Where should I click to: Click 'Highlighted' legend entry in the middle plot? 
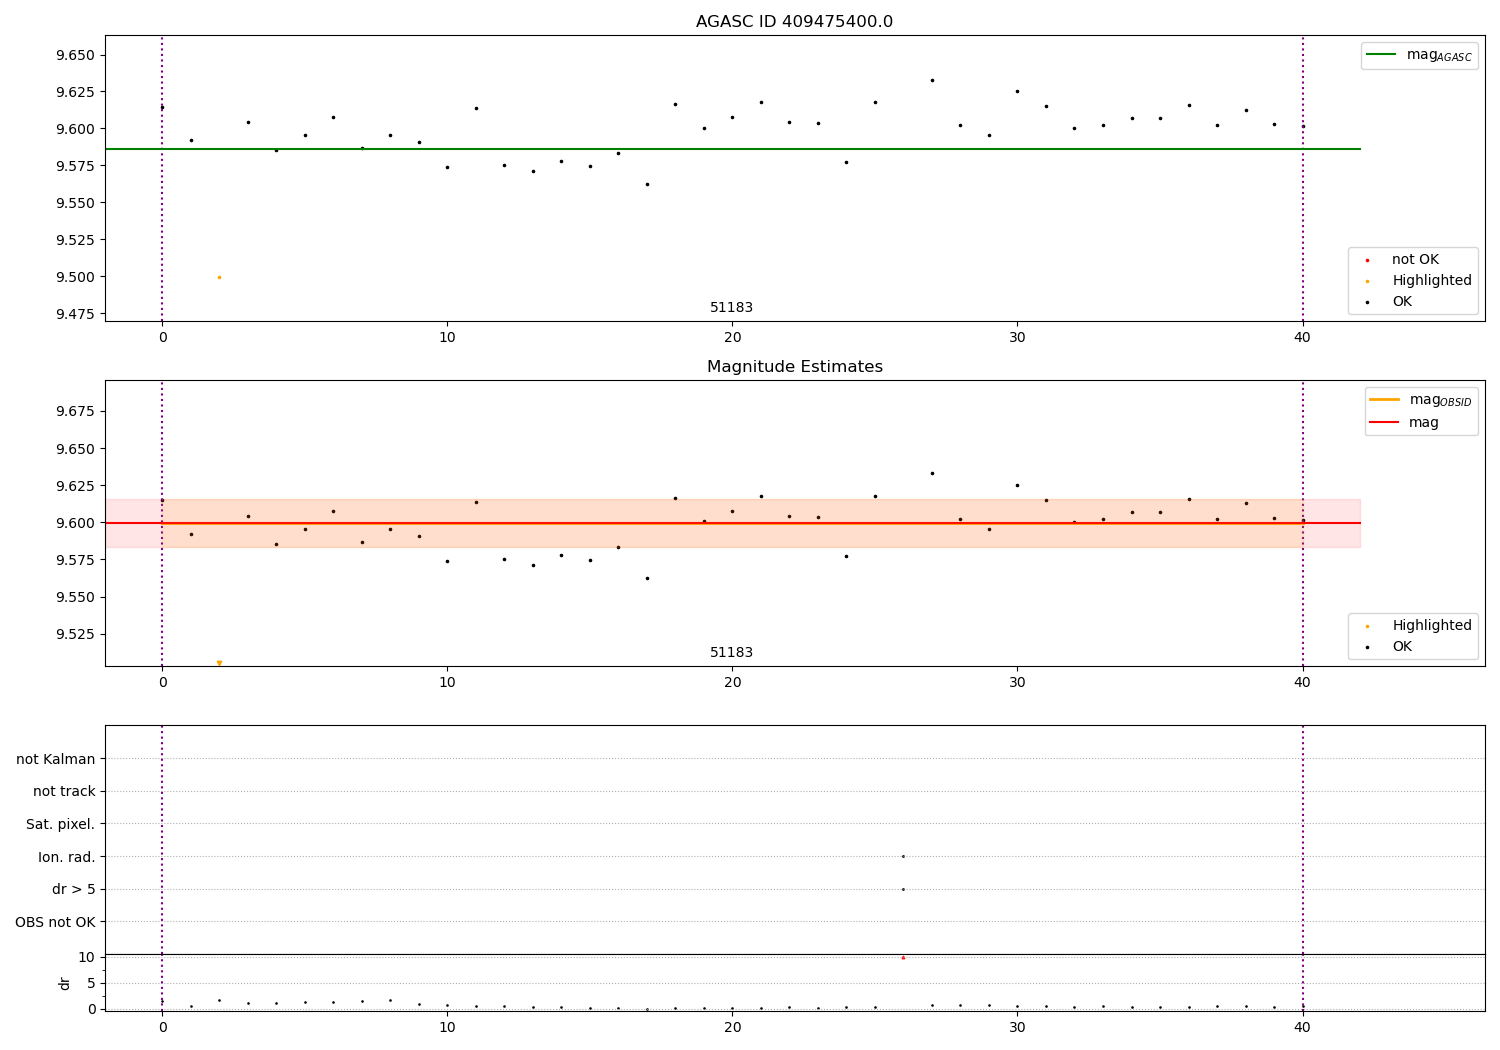point(1418,626)
